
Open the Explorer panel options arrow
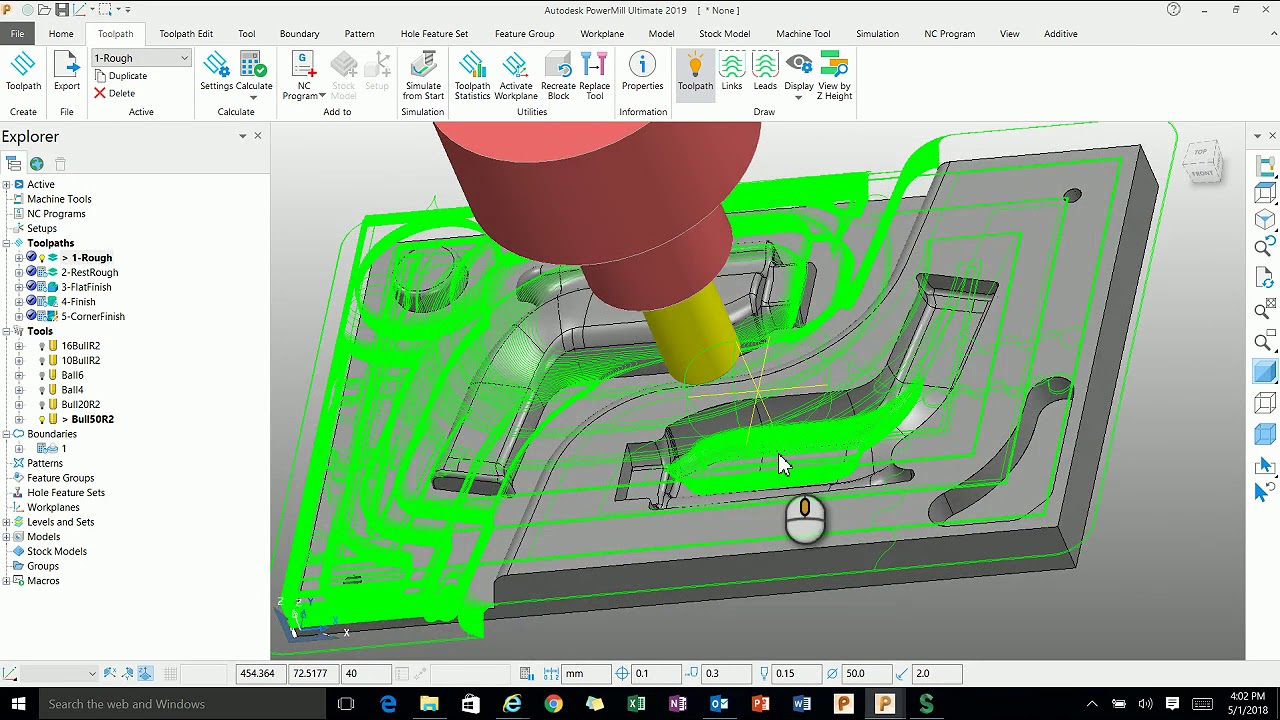coord(242,136)
